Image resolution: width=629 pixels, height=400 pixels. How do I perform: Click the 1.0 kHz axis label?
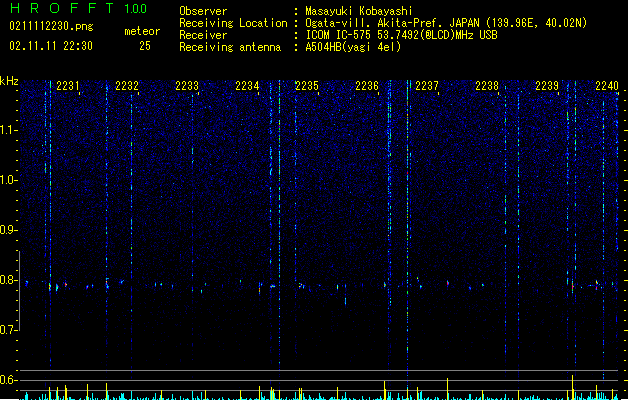(9, 180)
